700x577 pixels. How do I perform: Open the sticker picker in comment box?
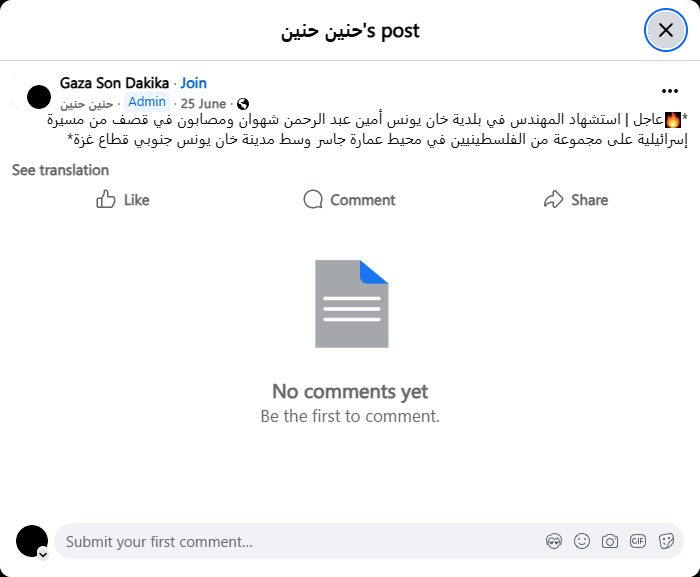666,541
